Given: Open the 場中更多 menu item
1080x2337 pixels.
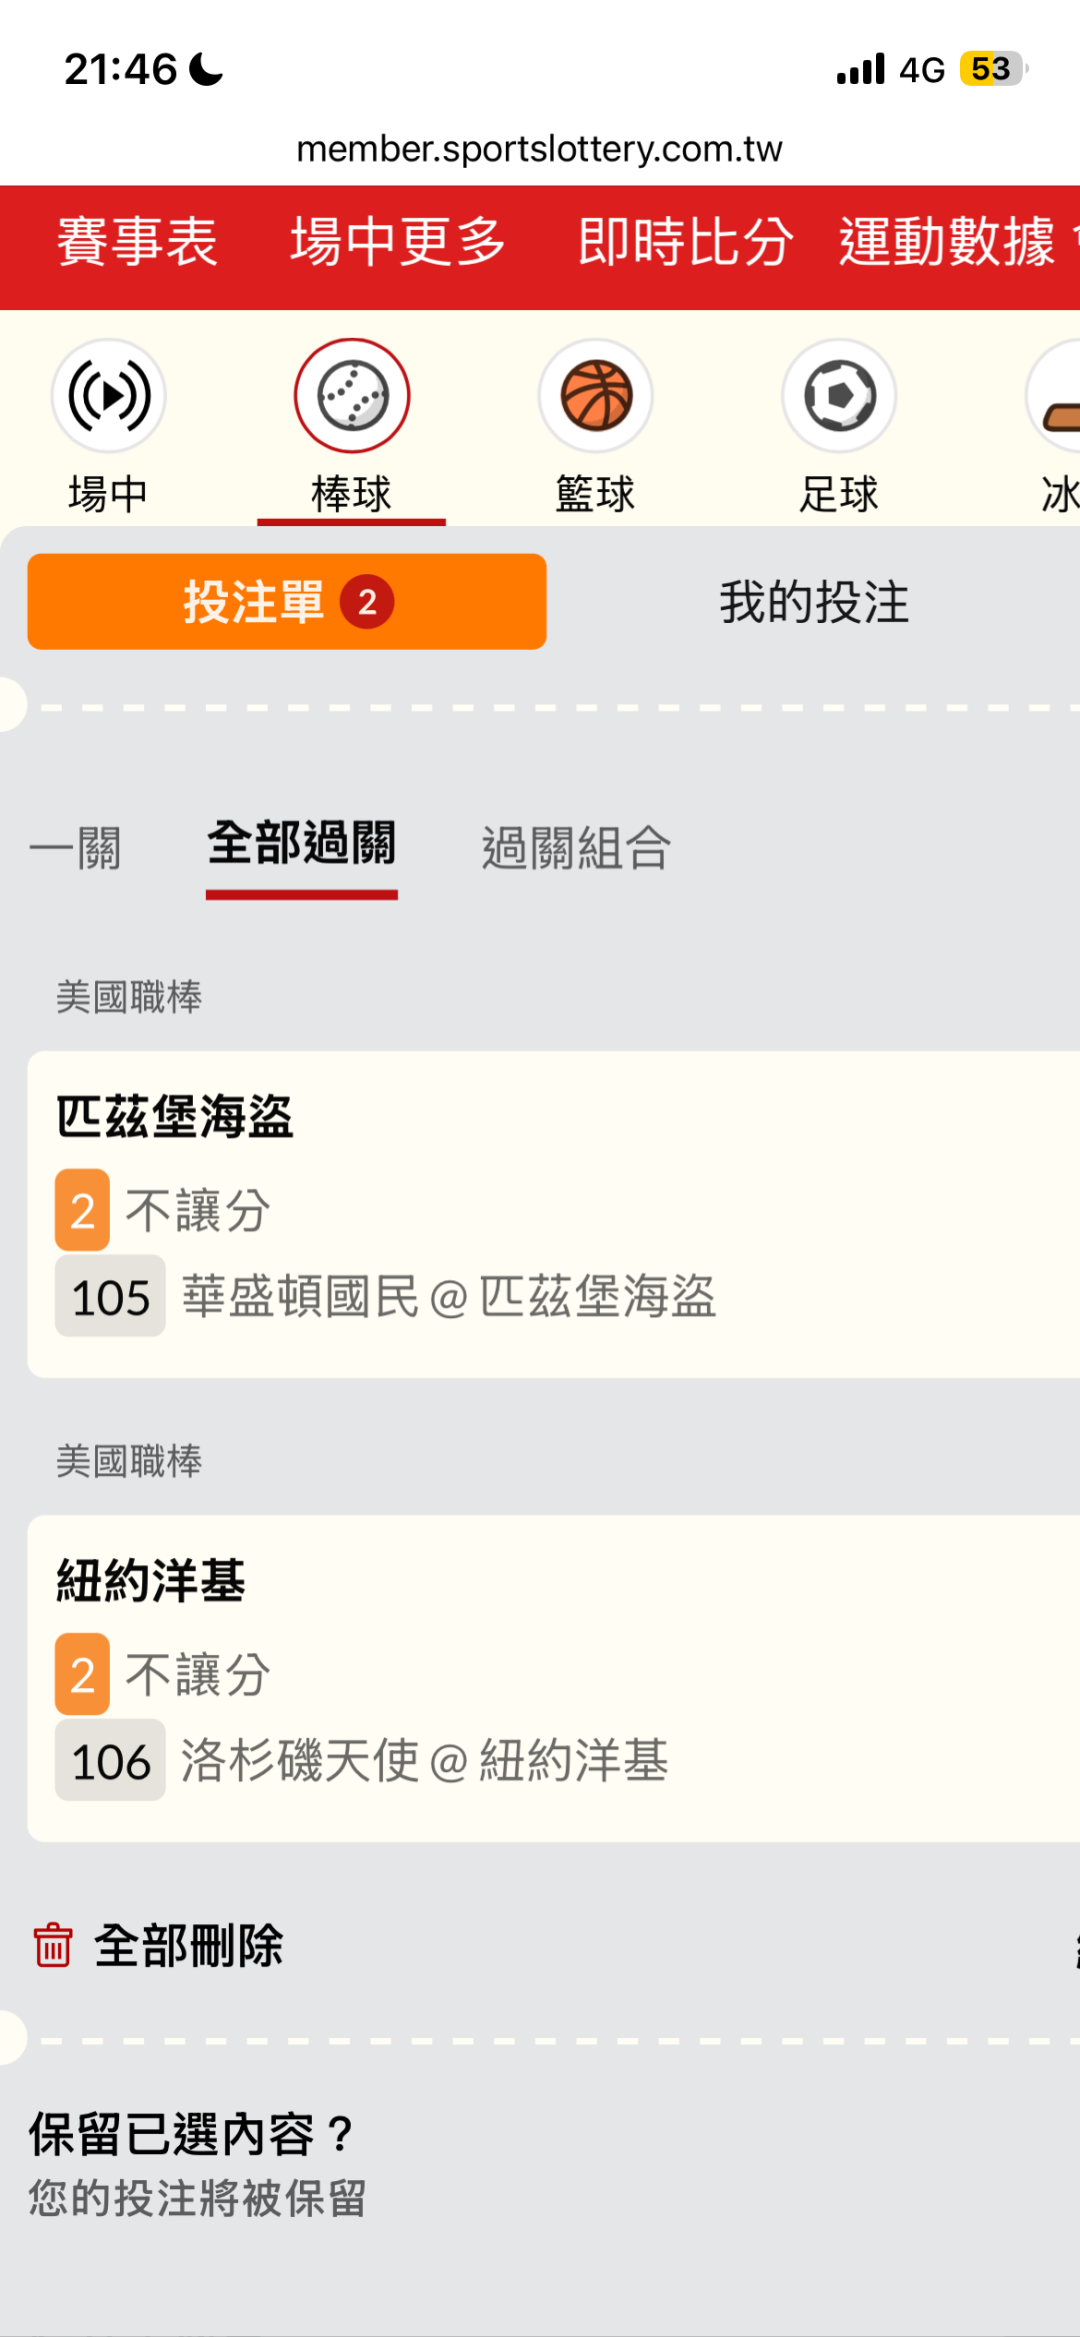Looking at the screenshot, I should [398, 242].
